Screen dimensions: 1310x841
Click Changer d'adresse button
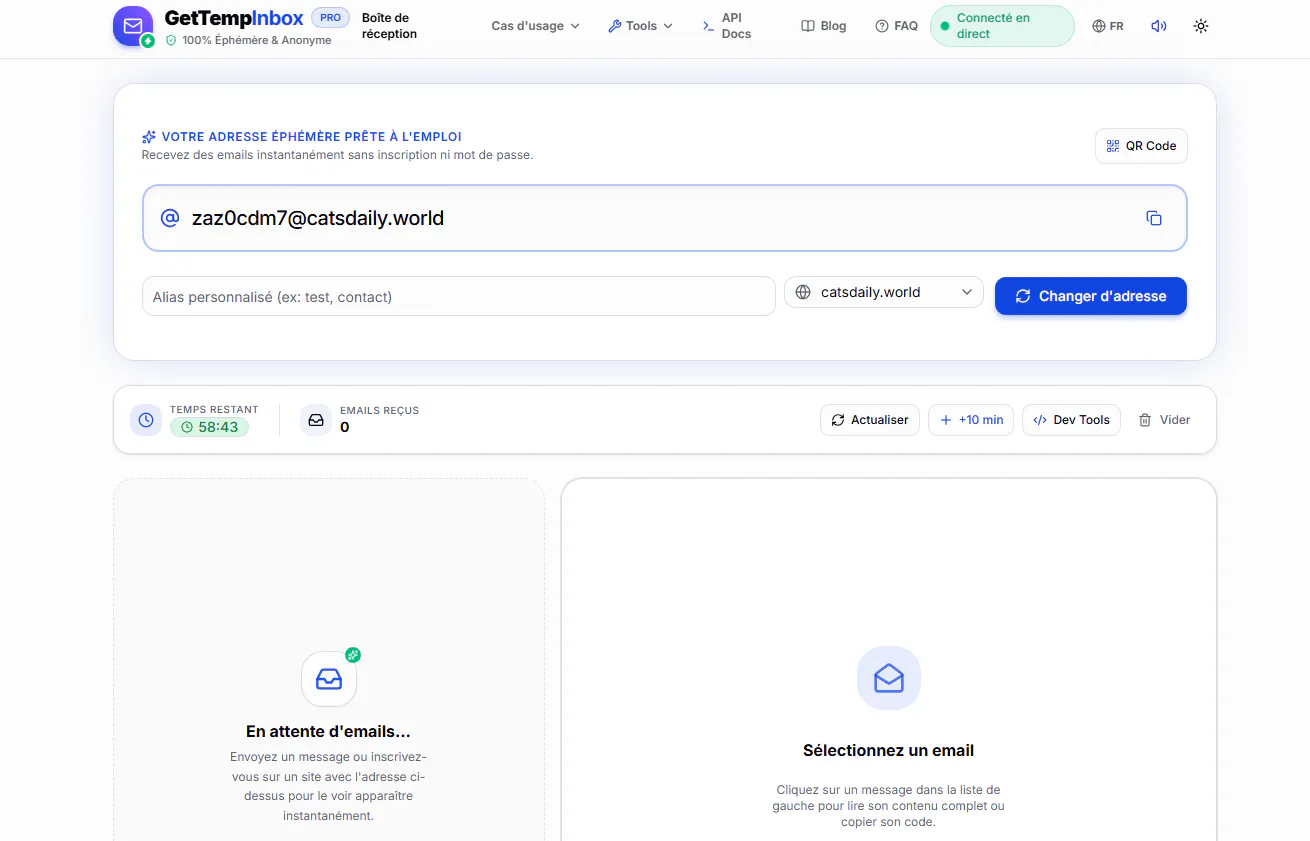[1091, 296]
